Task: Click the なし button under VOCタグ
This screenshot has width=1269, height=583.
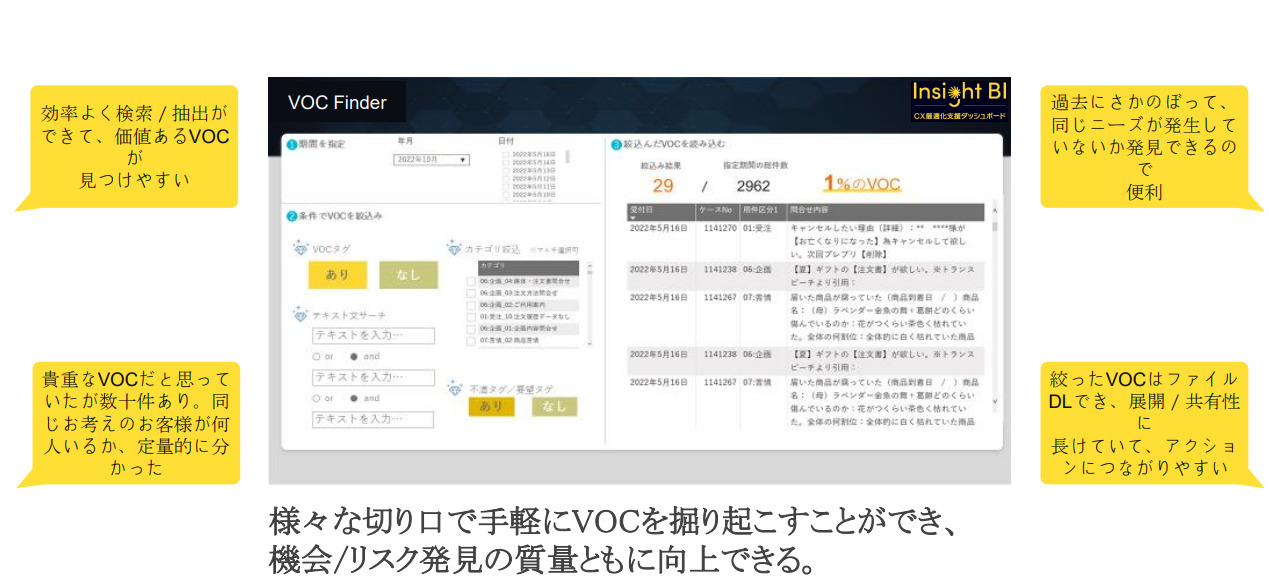Action: coord(409,275)
